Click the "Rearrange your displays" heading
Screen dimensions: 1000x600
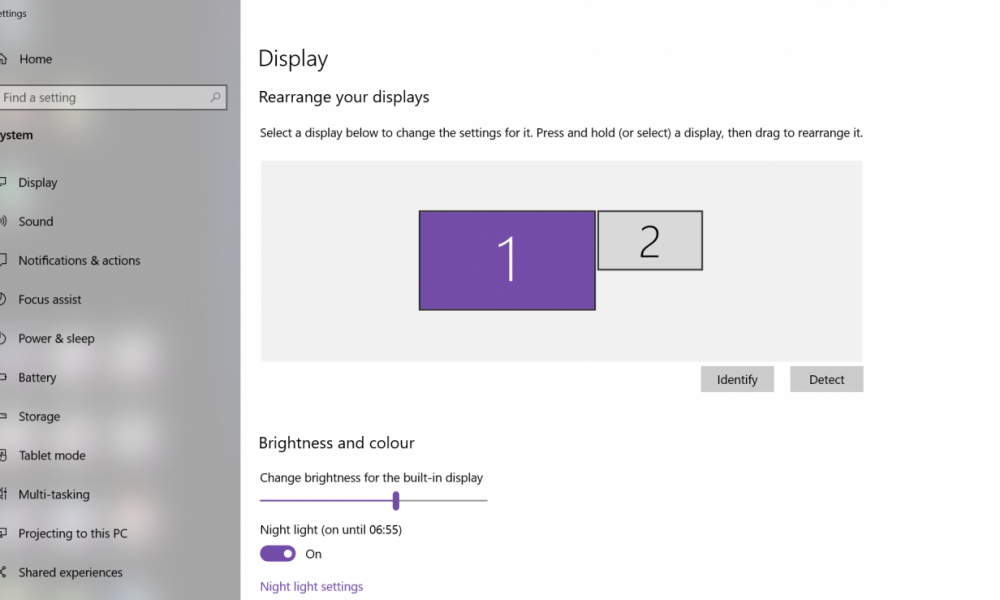pyautogui.click(x=344, y=97)
